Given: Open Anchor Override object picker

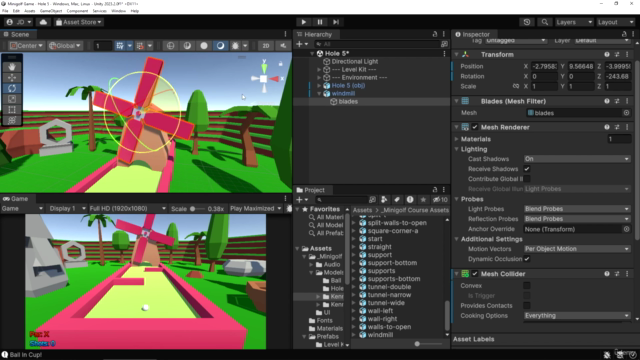Looking at the screenshot, I should (x=627, y=229).
